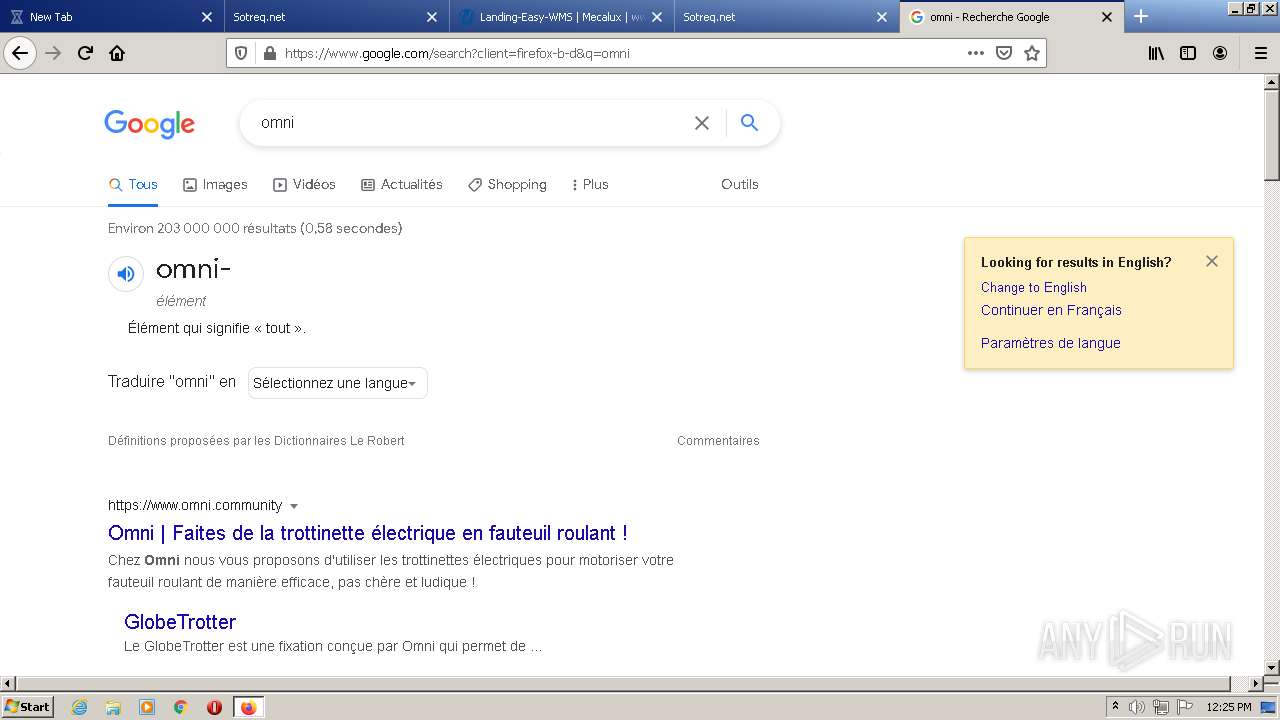Clear the Google search box
The height and width of the screenshot is (720, 1280).
coord(702,123)
